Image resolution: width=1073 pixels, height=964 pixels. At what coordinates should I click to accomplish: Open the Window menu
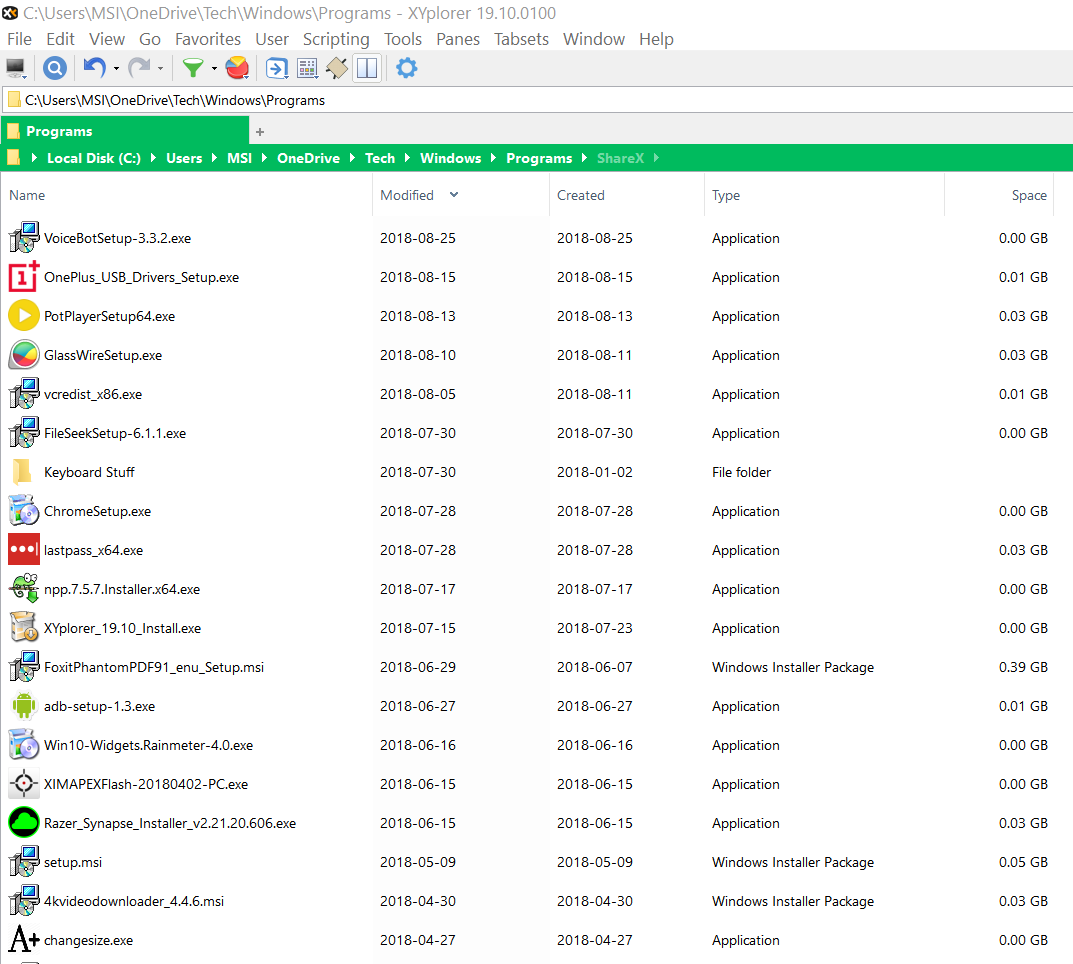point(594,39)
